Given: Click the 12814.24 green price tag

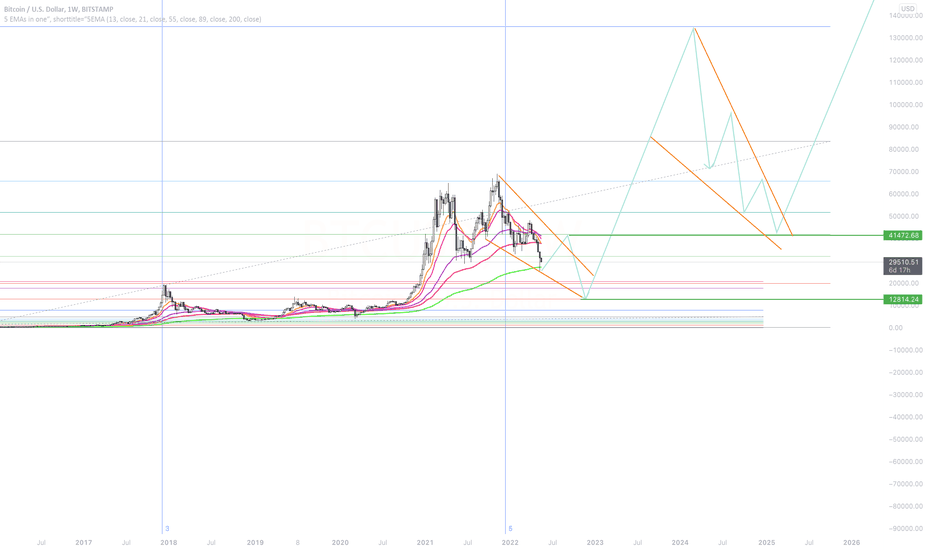Looking at the screenshot, I should click(x=903, y=299).
